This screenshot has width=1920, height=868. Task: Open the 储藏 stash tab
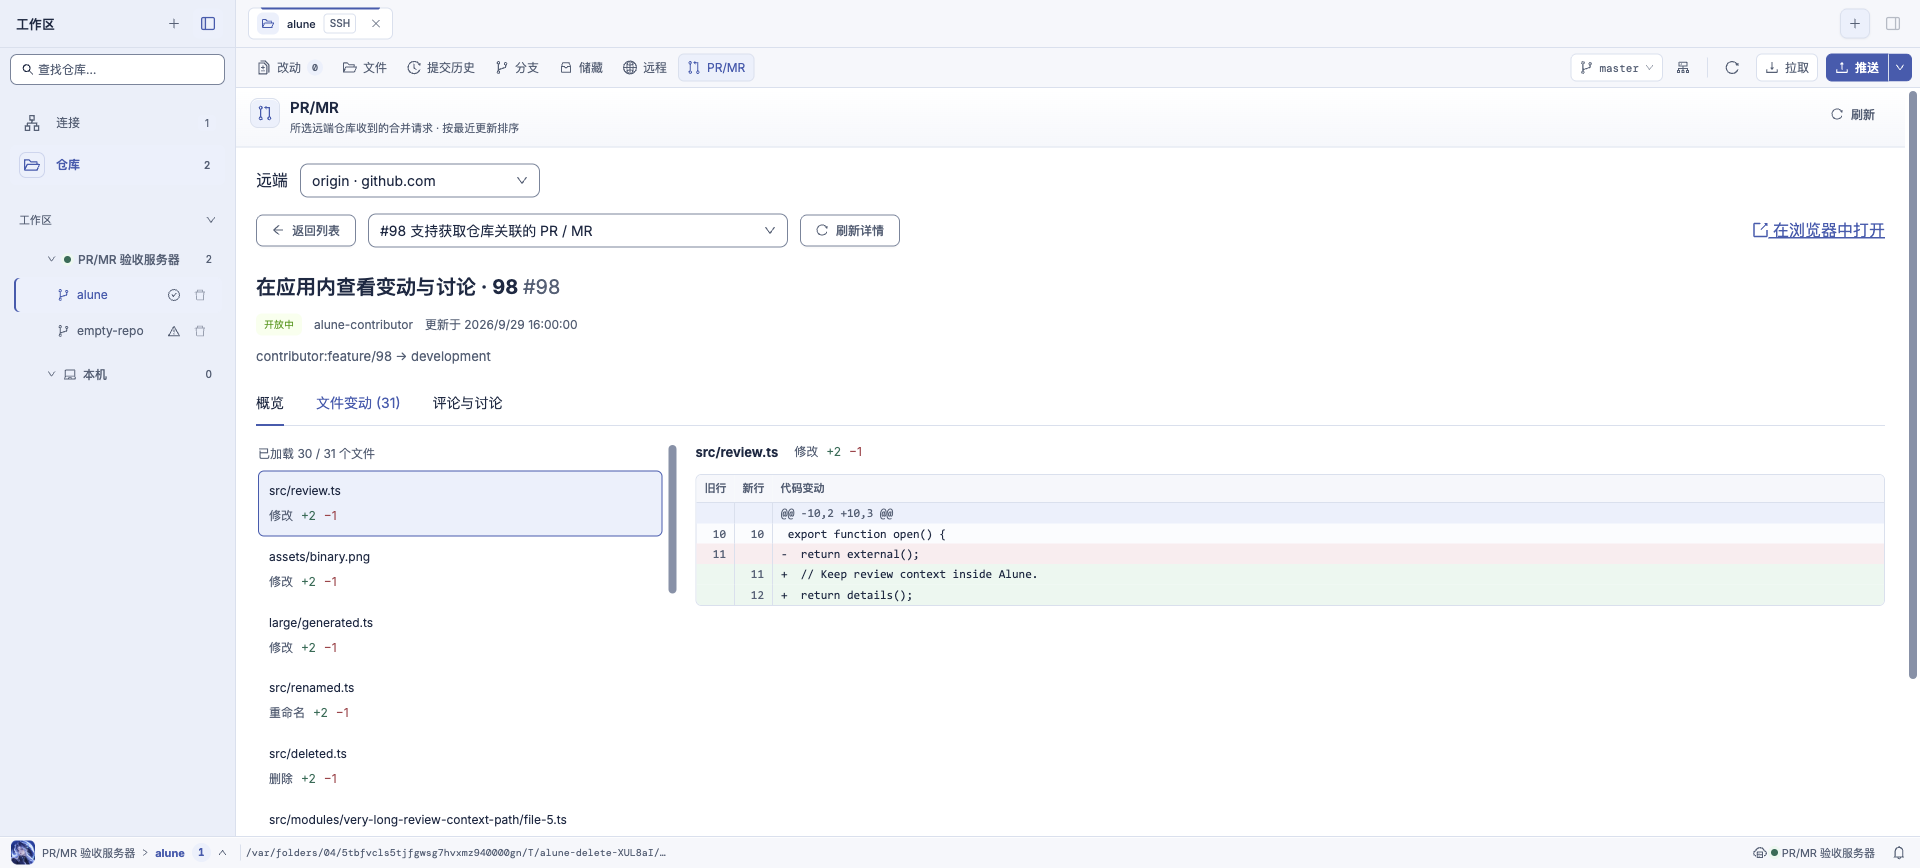click(x=581, y=68)
